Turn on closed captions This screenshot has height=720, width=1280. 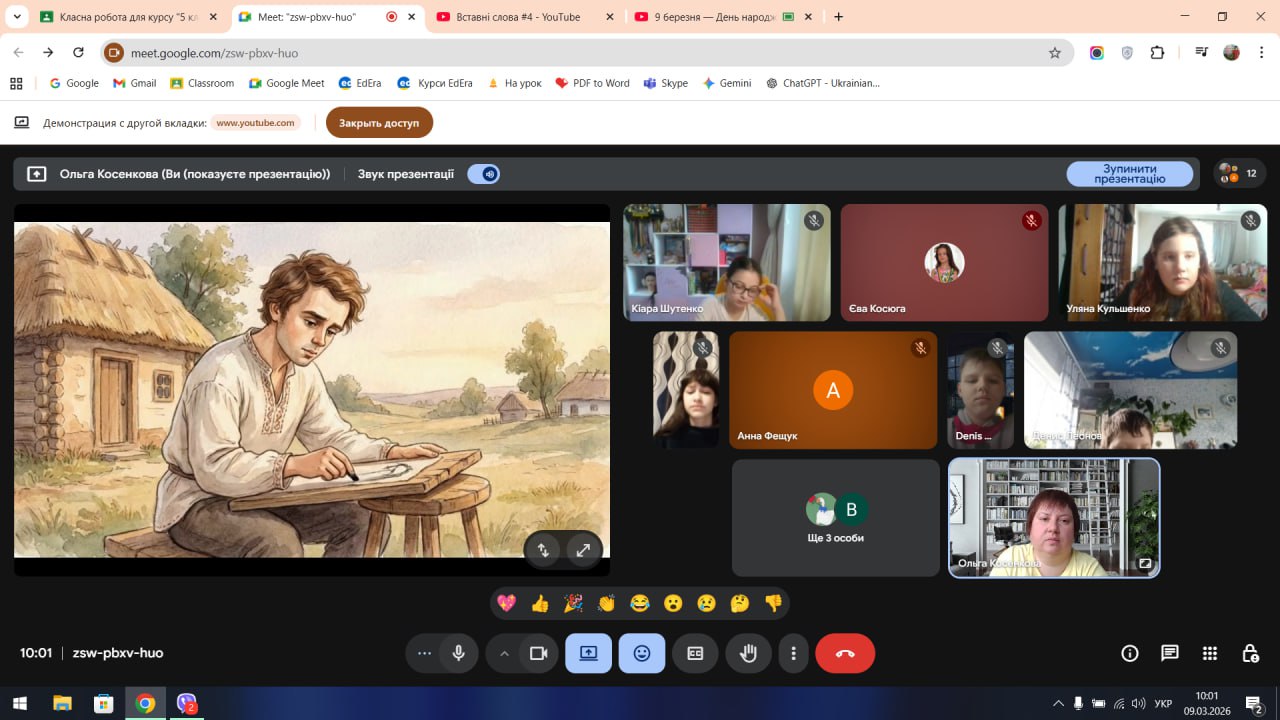click(695, 653)
